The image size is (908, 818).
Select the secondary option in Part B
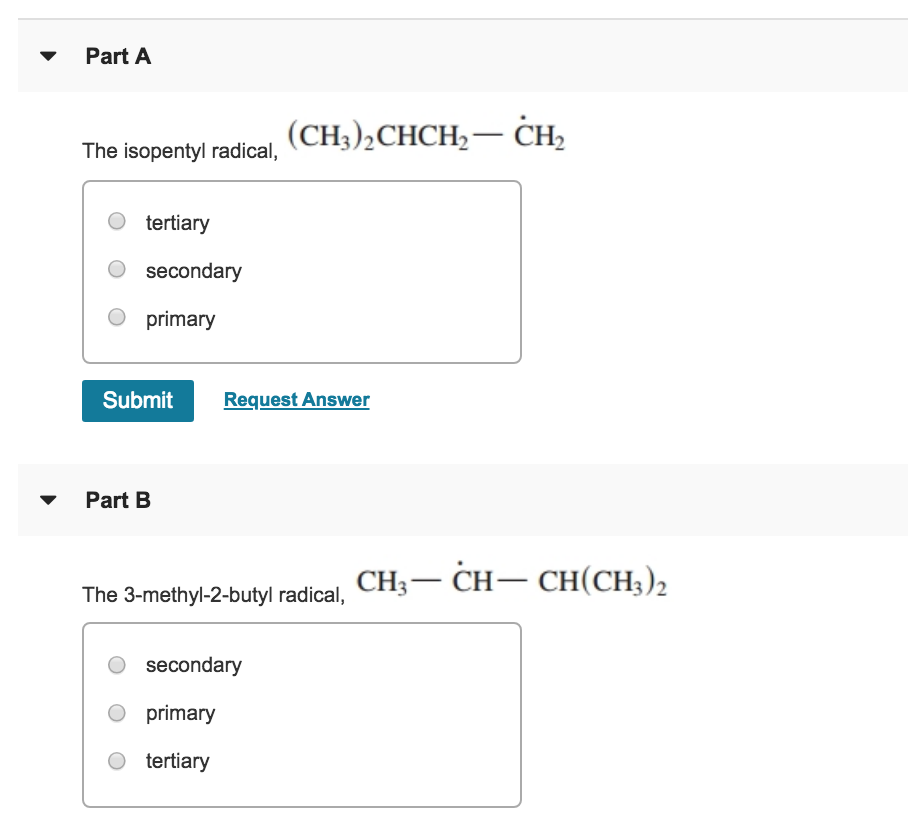pos(116,664)
